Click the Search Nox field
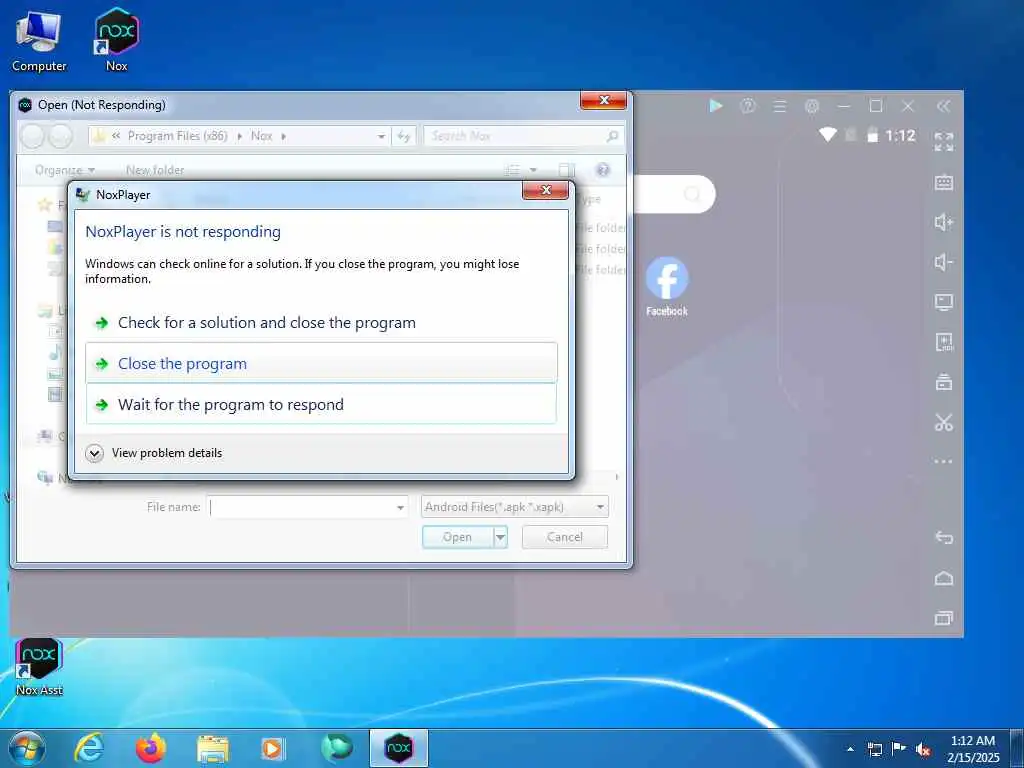 pos(524,136)
